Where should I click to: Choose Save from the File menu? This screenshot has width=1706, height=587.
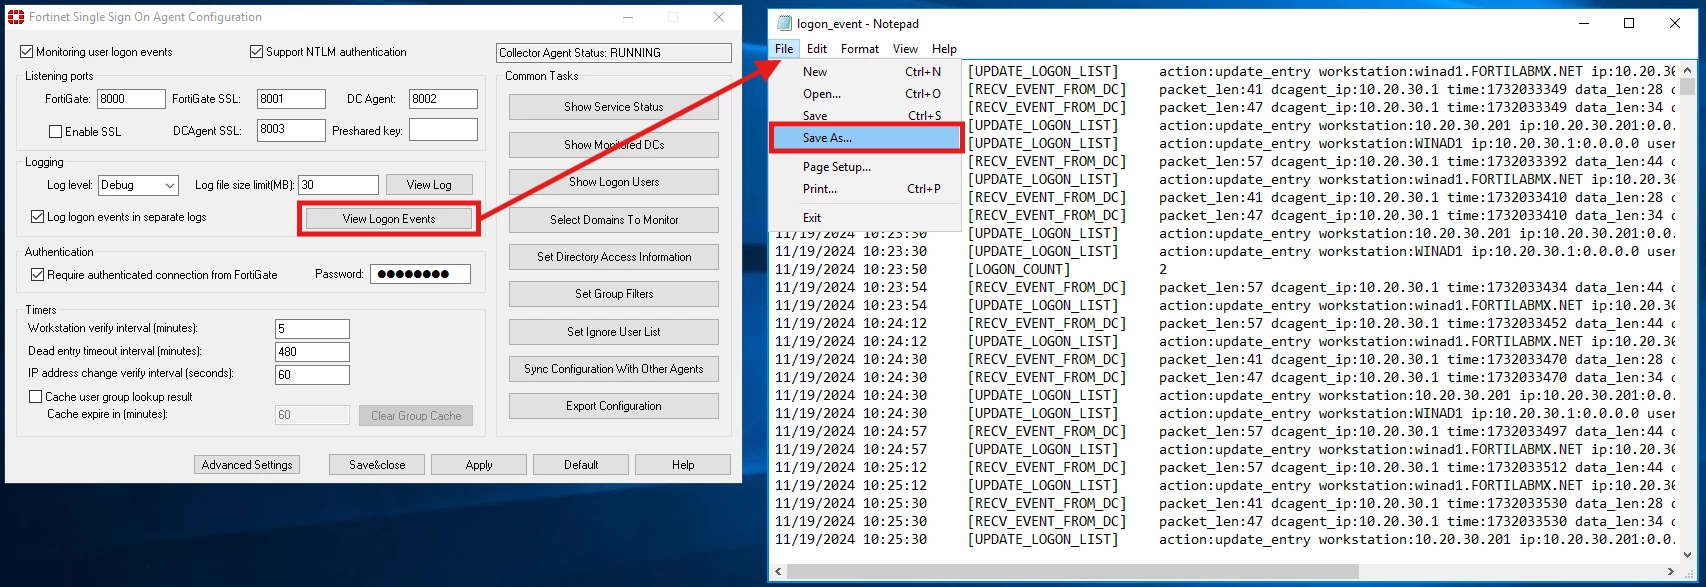coord(866,116)
